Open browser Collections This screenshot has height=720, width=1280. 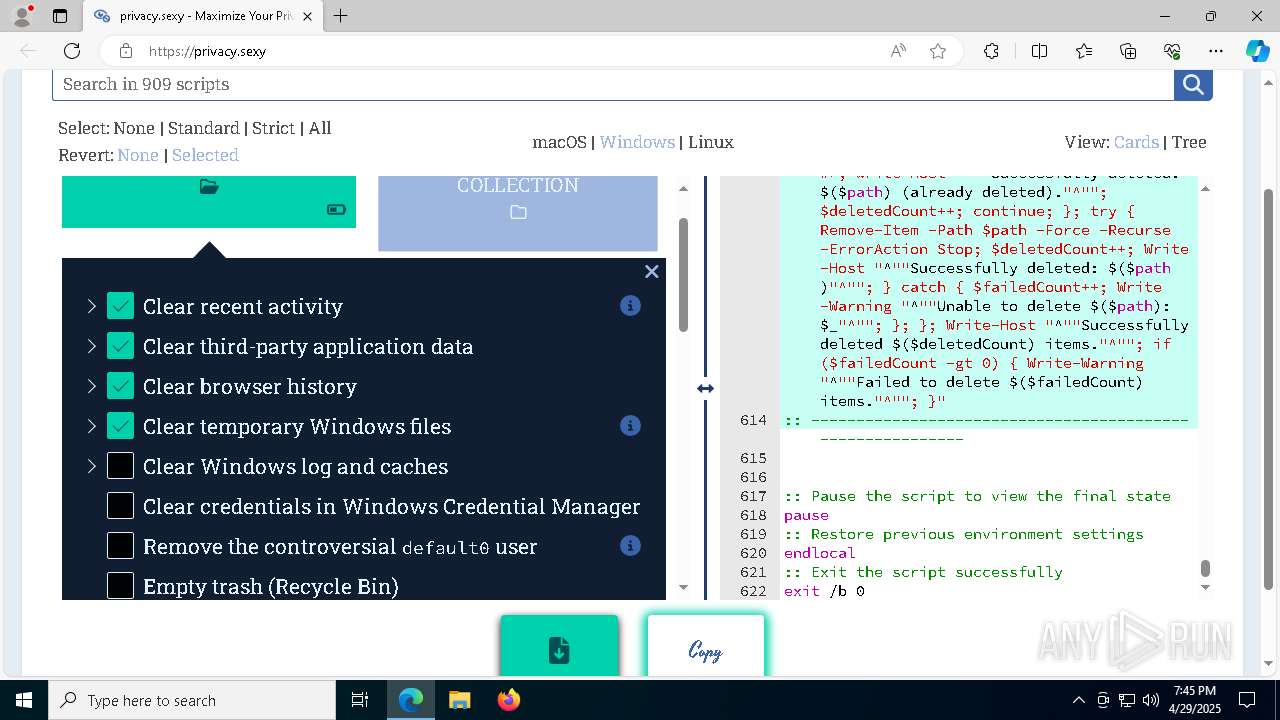(x=1128, y=51)
